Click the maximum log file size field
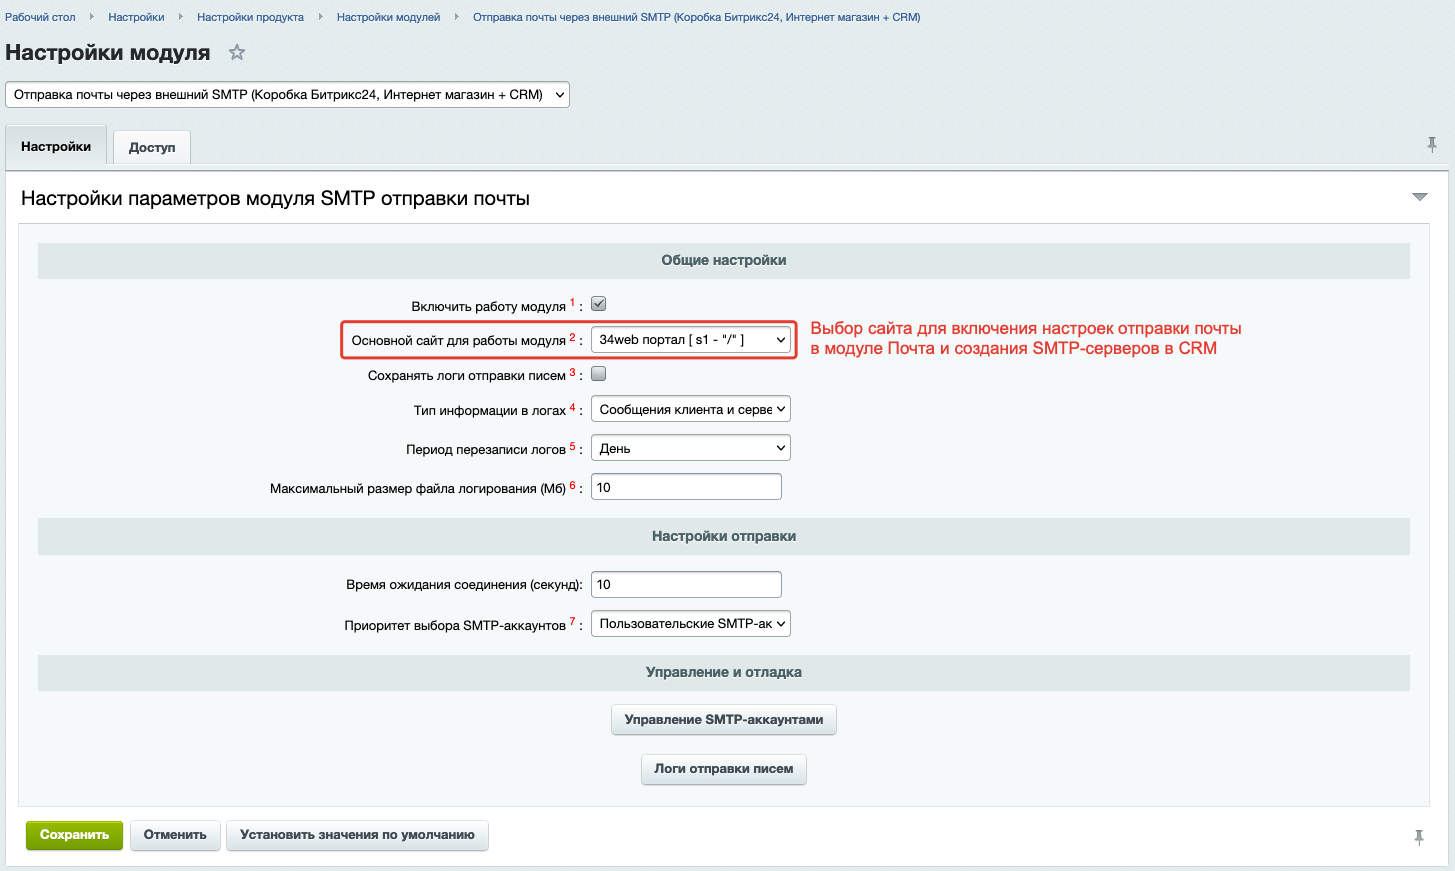 [686, 487]
